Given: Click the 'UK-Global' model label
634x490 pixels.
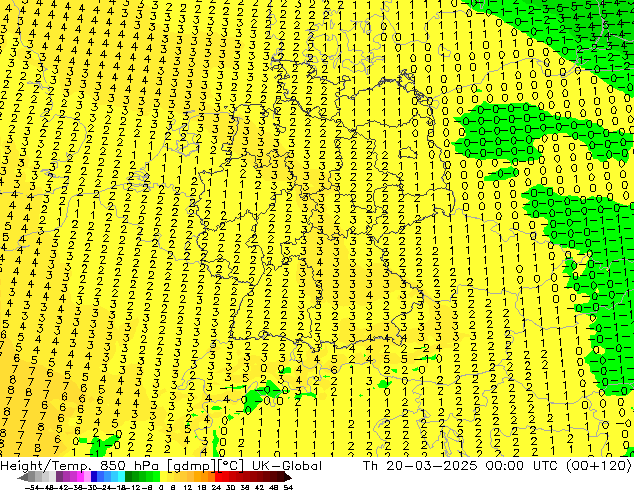Looking at the screenshot, I should coord(287,466).
